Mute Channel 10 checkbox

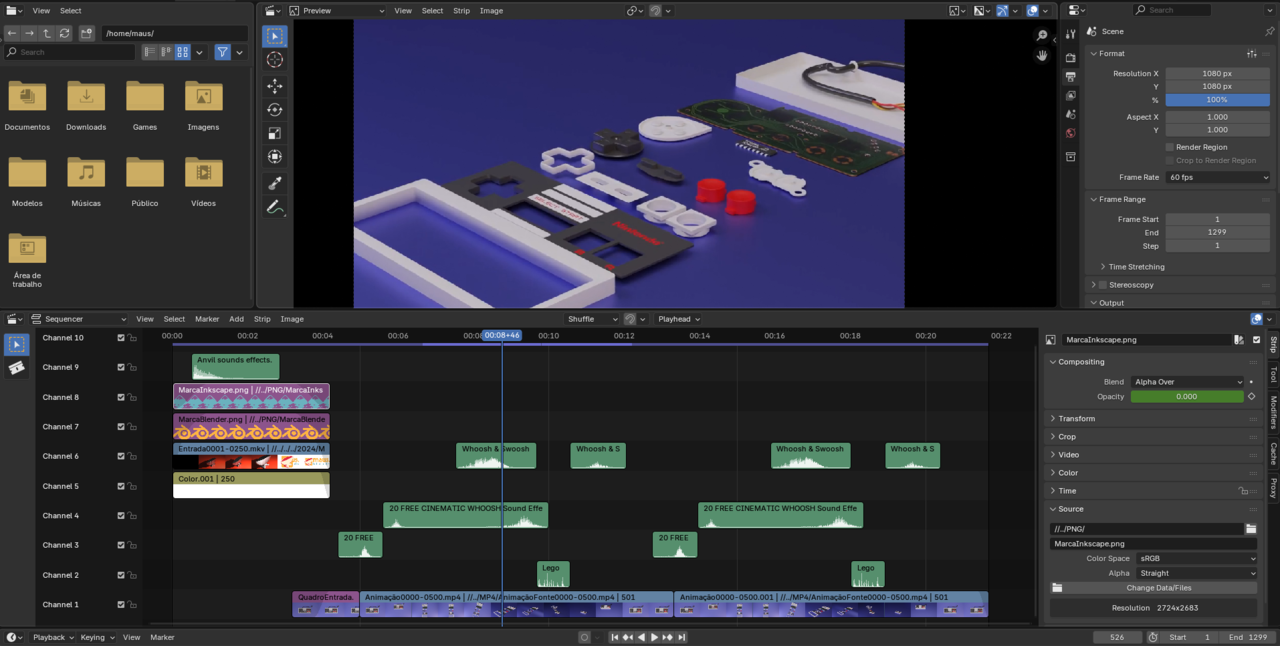[x=121, y=338]
